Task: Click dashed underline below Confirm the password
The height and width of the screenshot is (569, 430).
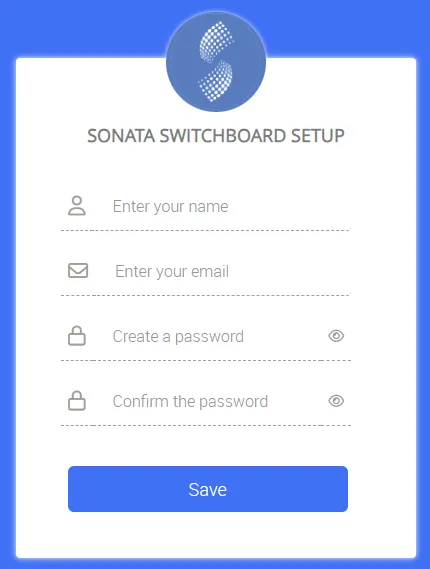Action: coord(206,425)
